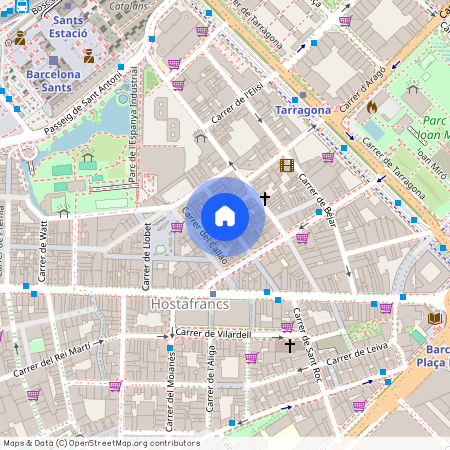
Task: Select the bus station icon above Sants Estació
Action: tap(22, 6)
